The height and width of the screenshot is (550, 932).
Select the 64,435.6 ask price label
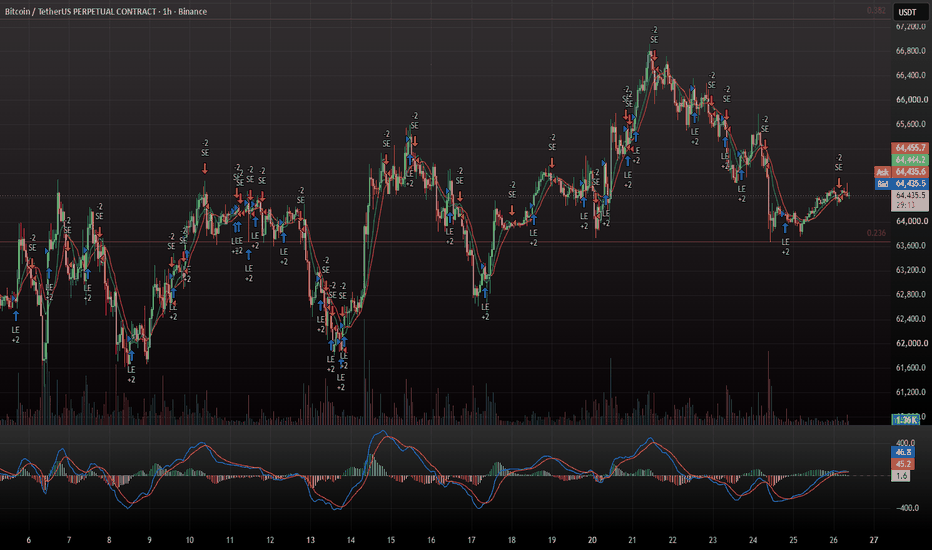[910, 172]
